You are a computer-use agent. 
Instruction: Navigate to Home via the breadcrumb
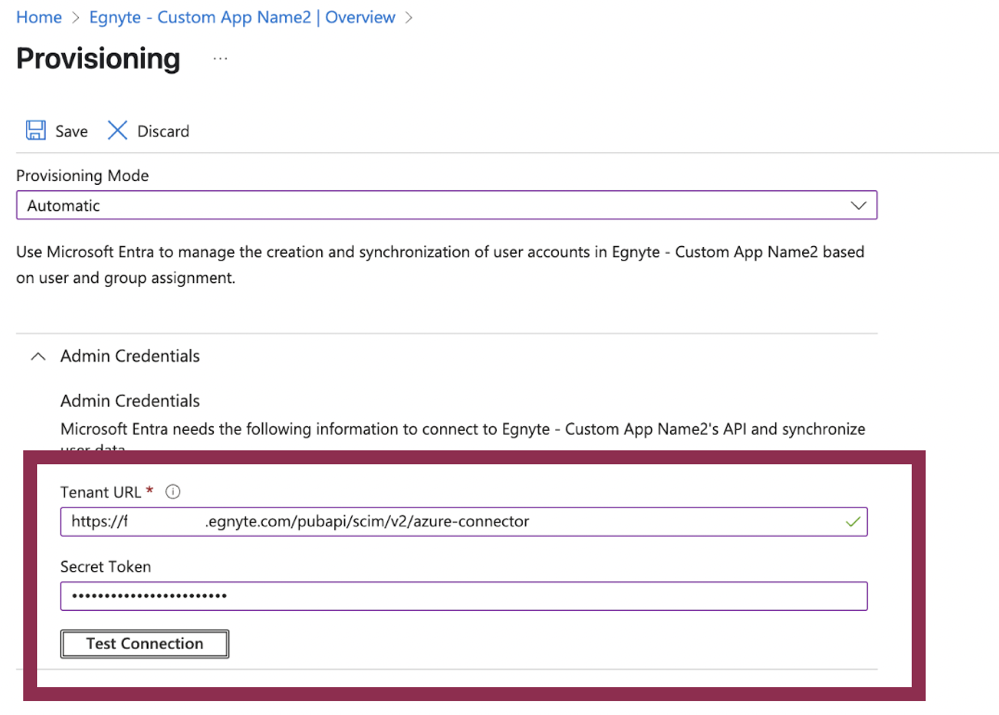tap(38, 17)
